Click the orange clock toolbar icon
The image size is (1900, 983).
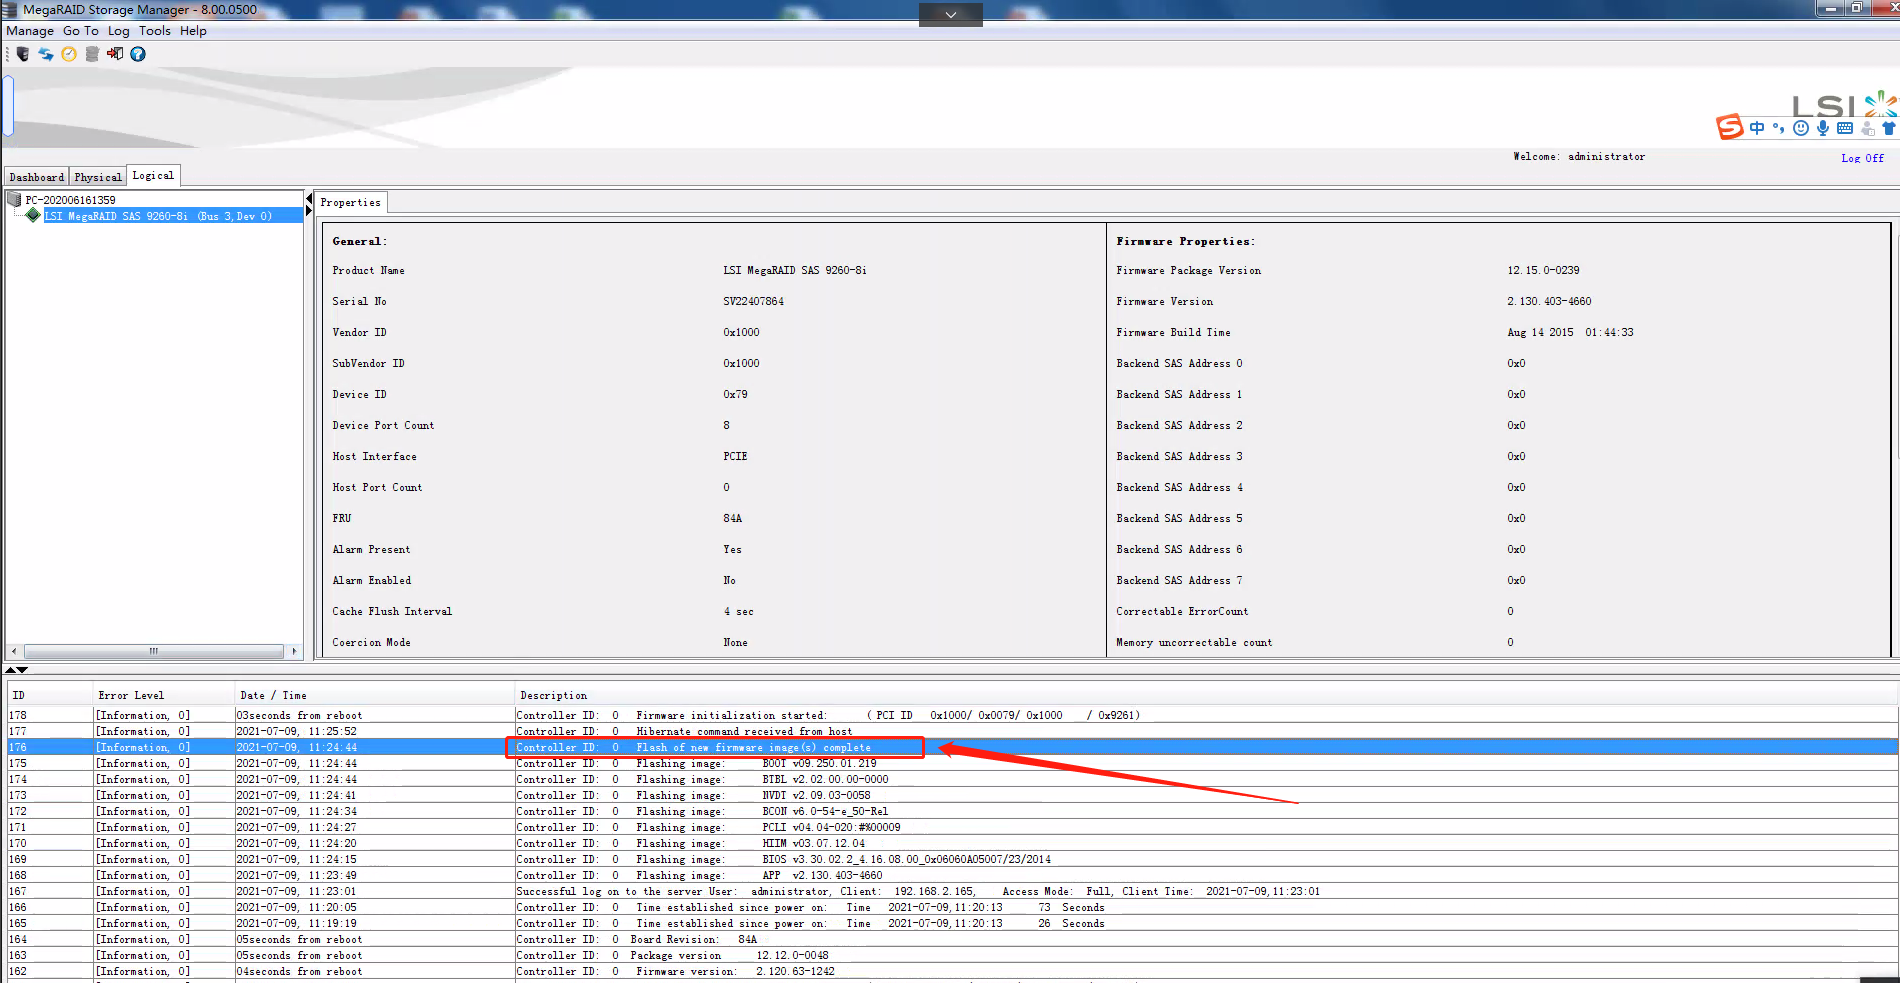coord(69,54)
